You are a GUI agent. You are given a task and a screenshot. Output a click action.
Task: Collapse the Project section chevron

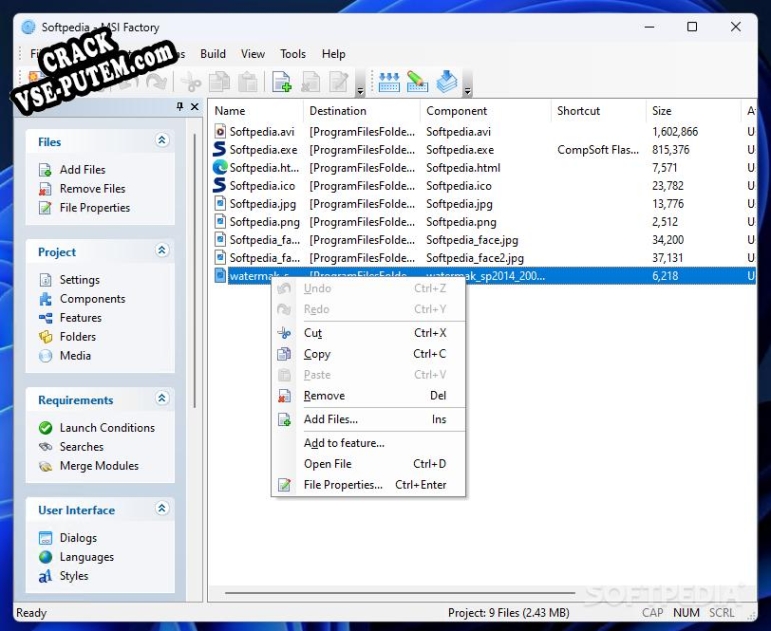162,251
